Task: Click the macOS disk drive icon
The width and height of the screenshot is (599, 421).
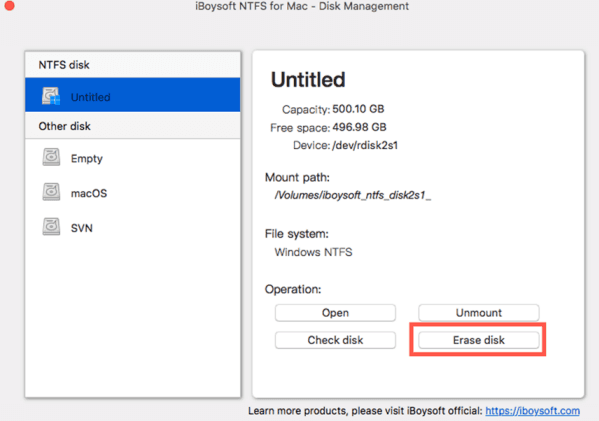Action: click(51, 192)
